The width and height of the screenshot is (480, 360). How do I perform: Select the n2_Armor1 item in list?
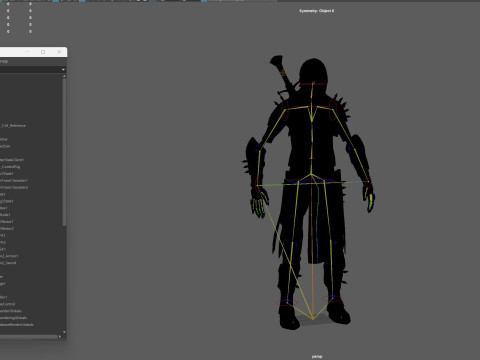tap(9, 256)
